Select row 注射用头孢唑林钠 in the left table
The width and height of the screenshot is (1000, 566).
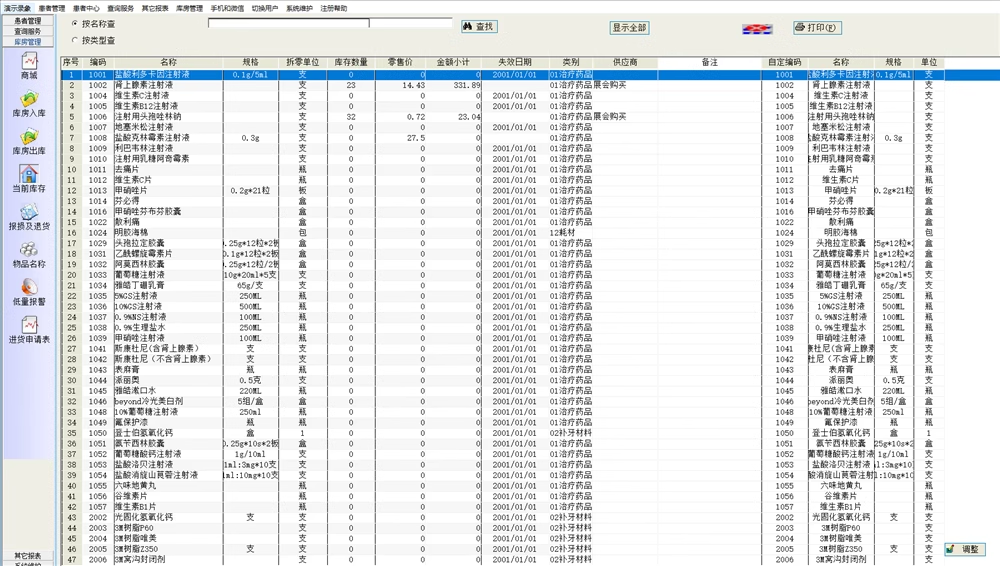pos(411,117)
